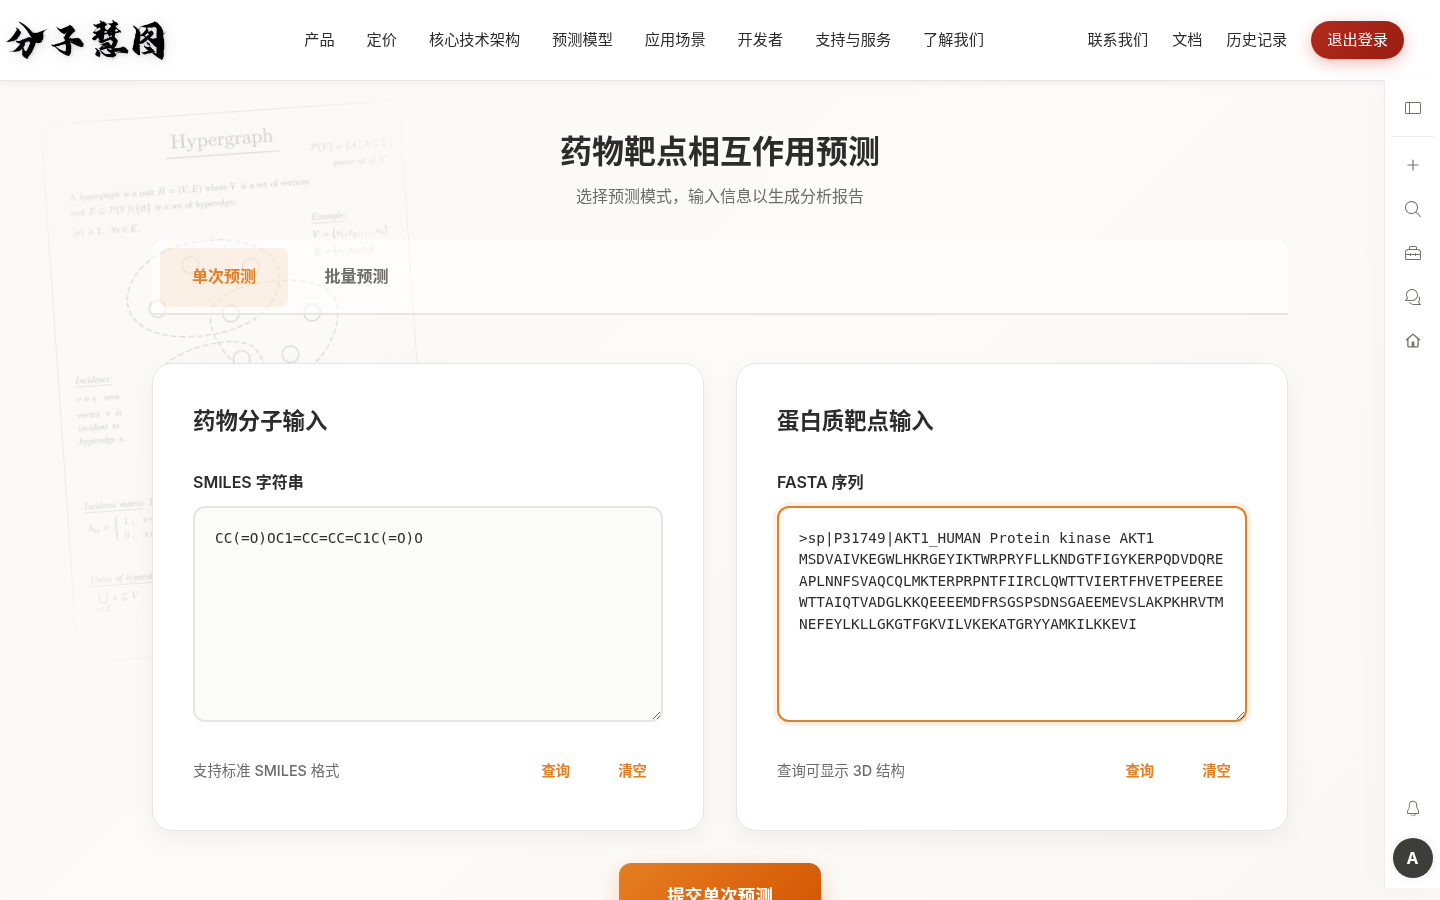Open the toolbox briefcase icon
Image resolution: width=1440 pixels, height=900 pixels.
(1413, 253)
